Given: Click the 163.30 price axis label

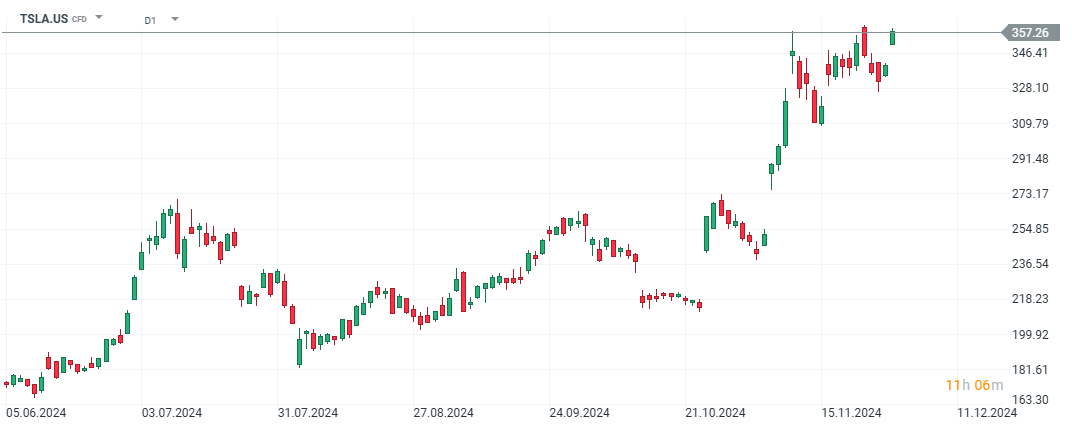Looking at the screenshot, I should pos(1030,400).
